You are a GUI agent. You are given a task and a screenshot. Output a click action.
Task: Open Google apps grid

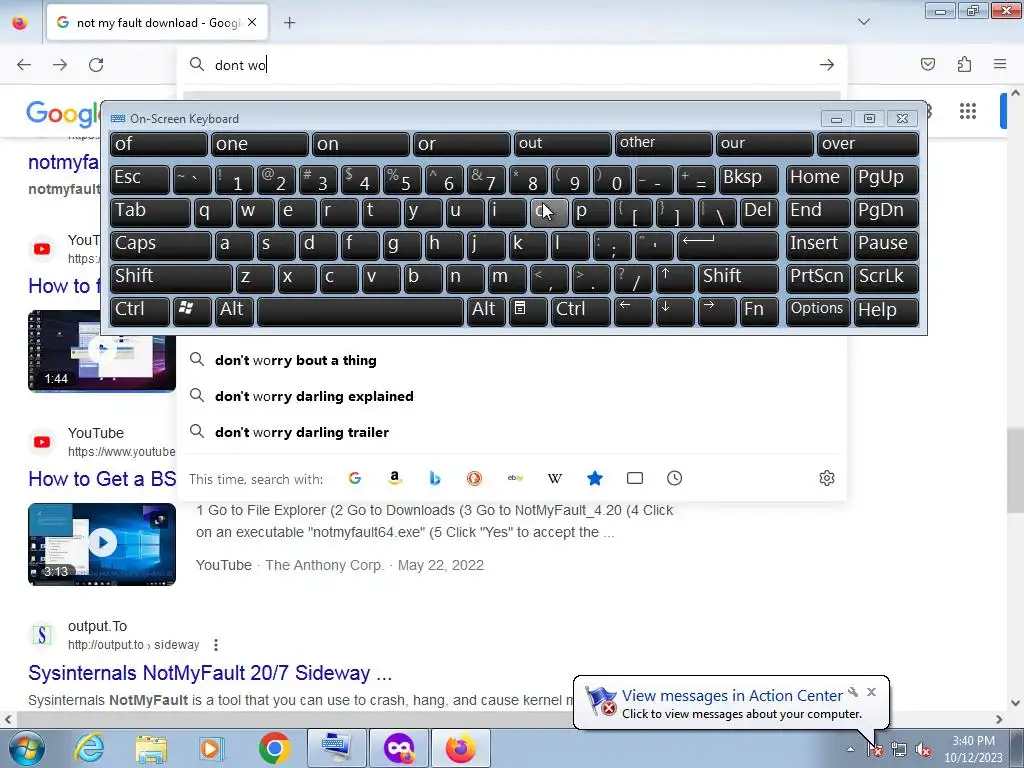tap(968, 111)
